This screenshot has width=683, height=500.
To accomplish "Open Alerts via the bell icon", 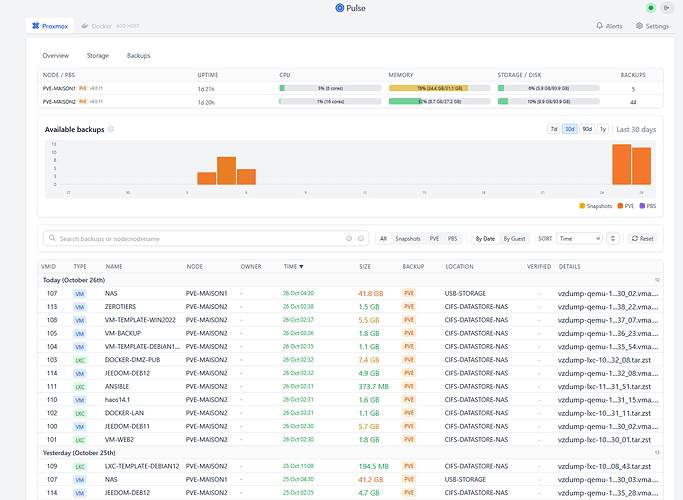I will (x=599, y=26).
